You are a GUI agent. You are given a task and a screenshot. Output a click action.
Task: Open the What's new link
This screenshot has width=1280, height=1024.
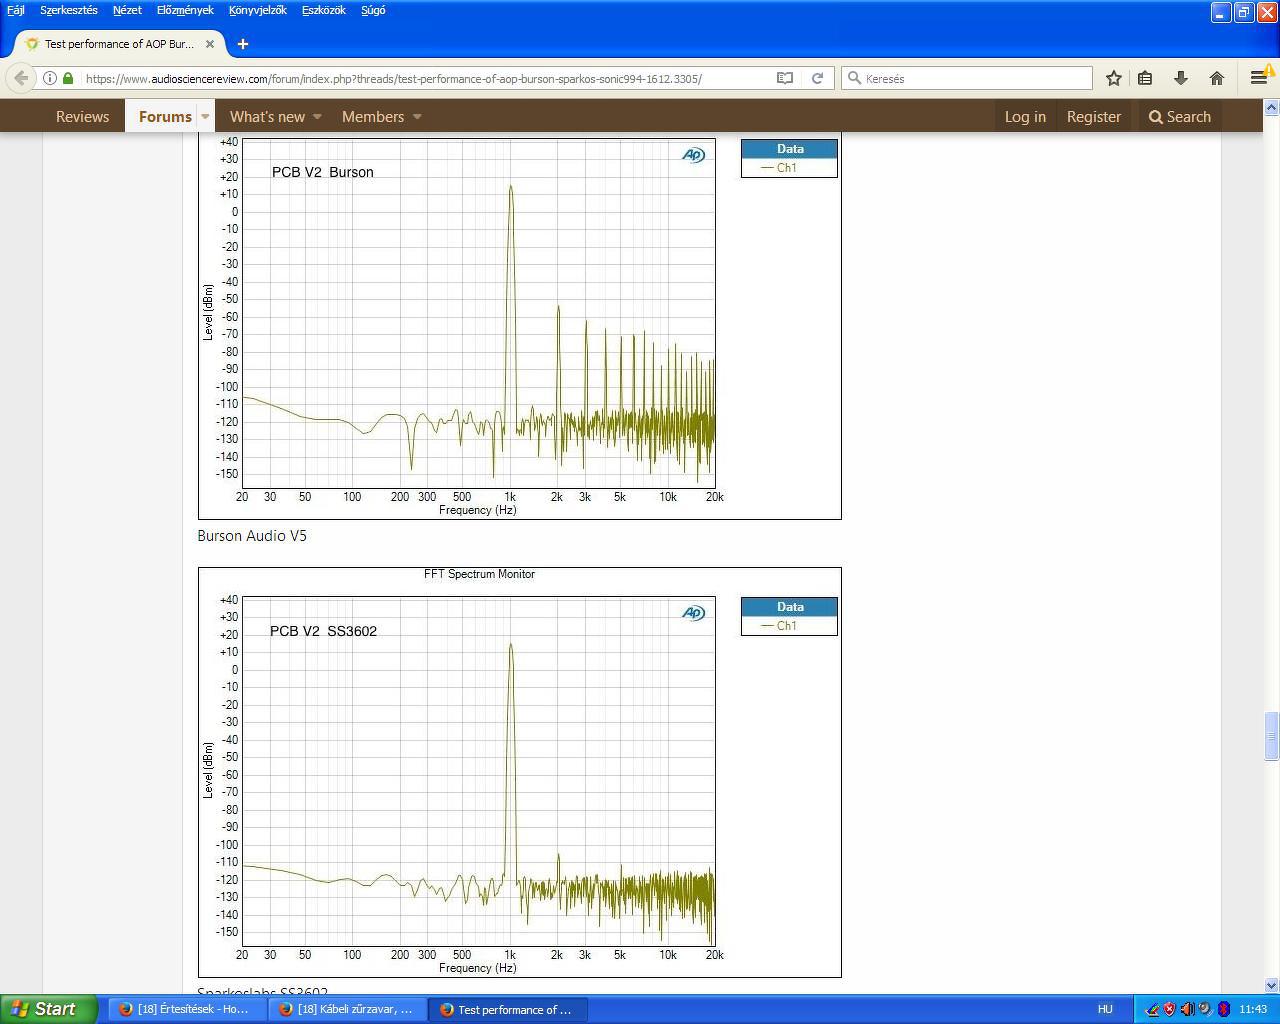pos(267,117)
